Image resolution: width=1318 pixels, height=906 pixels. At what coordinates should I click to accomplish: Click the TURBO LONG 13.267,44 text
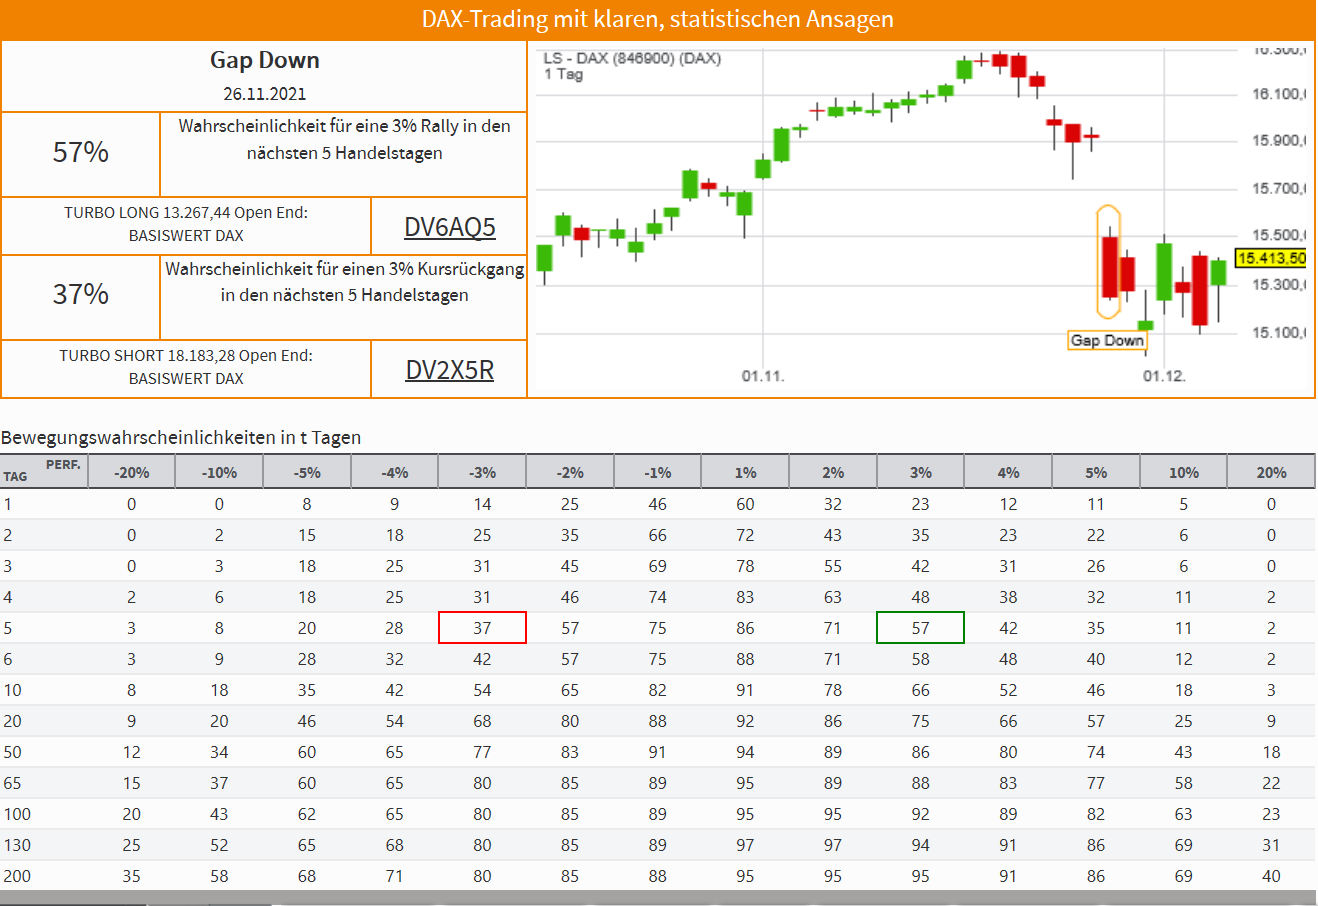click(186, 224)
